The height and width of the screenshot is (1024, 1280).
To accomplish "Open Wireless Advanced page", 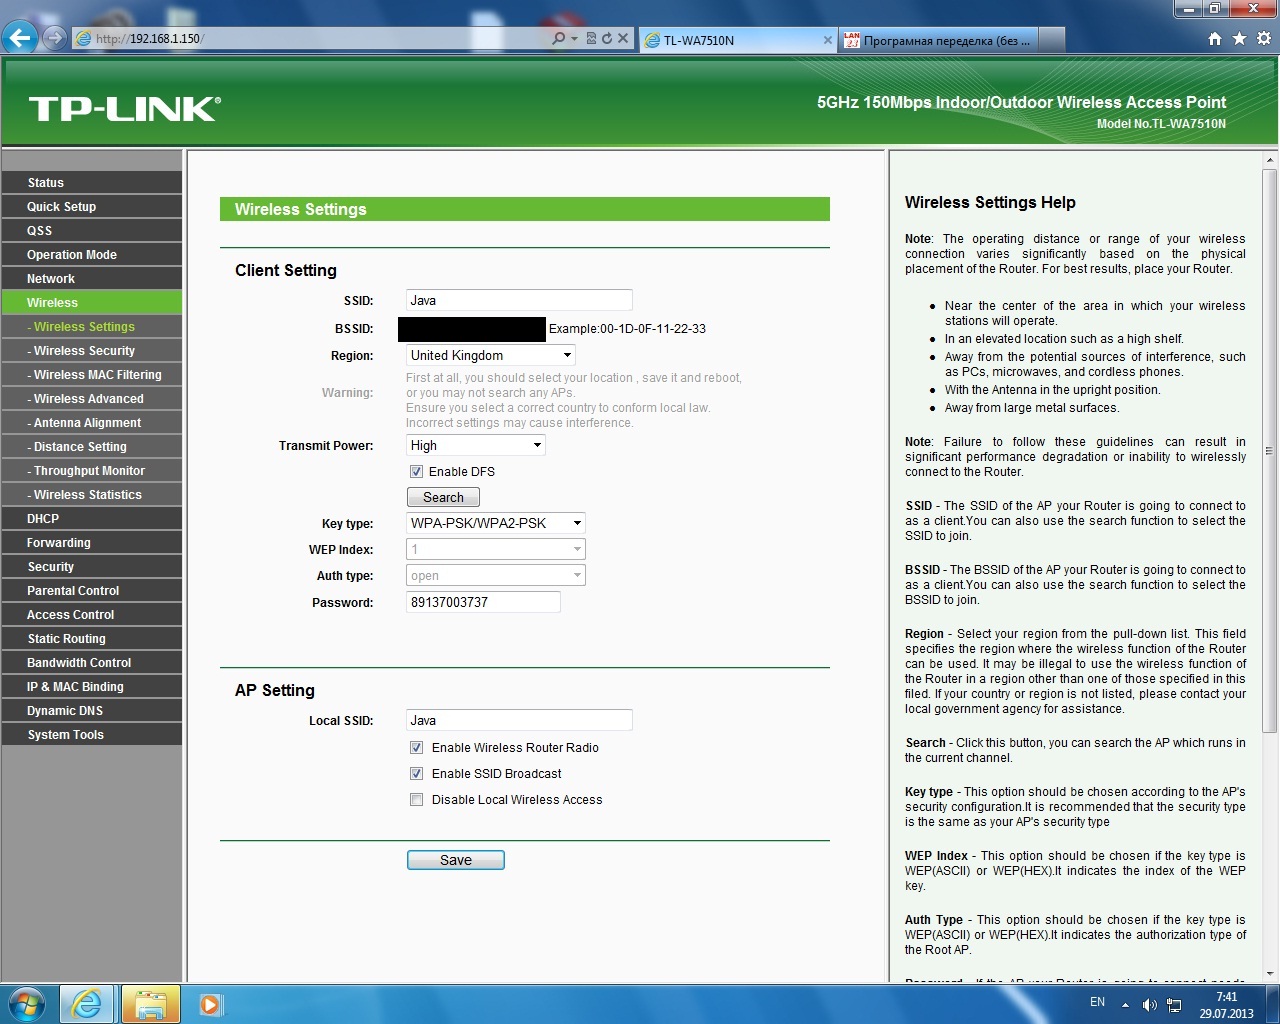I will [92, 398].
